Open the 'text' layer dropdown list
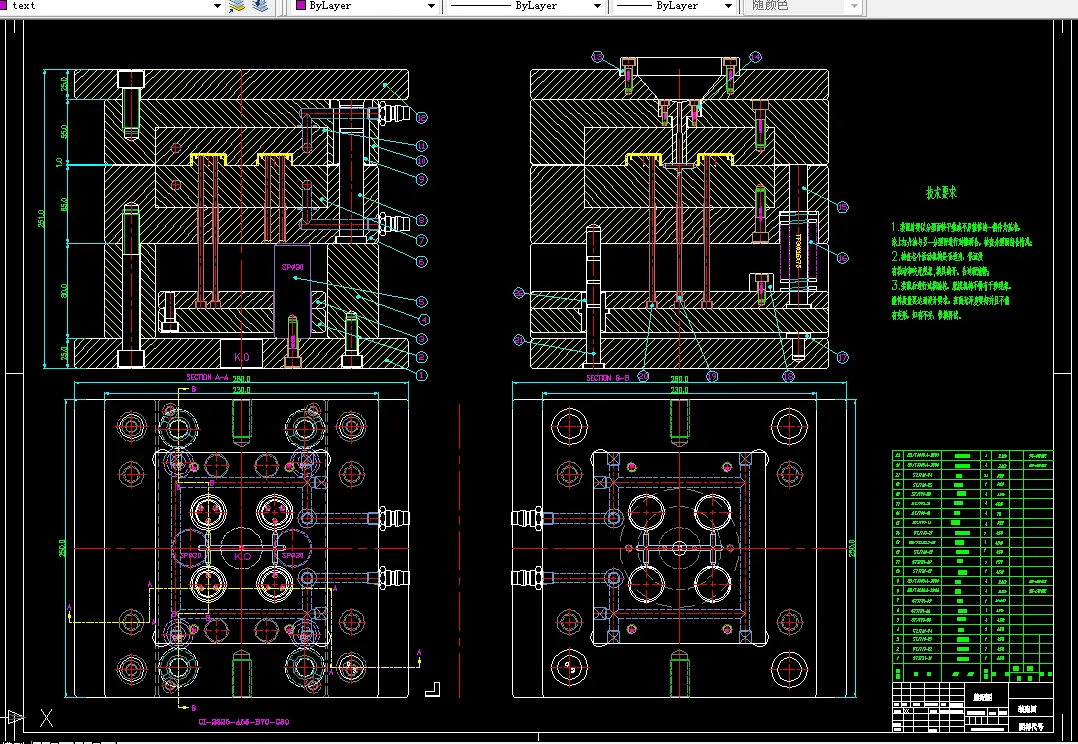 click(218, 6)
